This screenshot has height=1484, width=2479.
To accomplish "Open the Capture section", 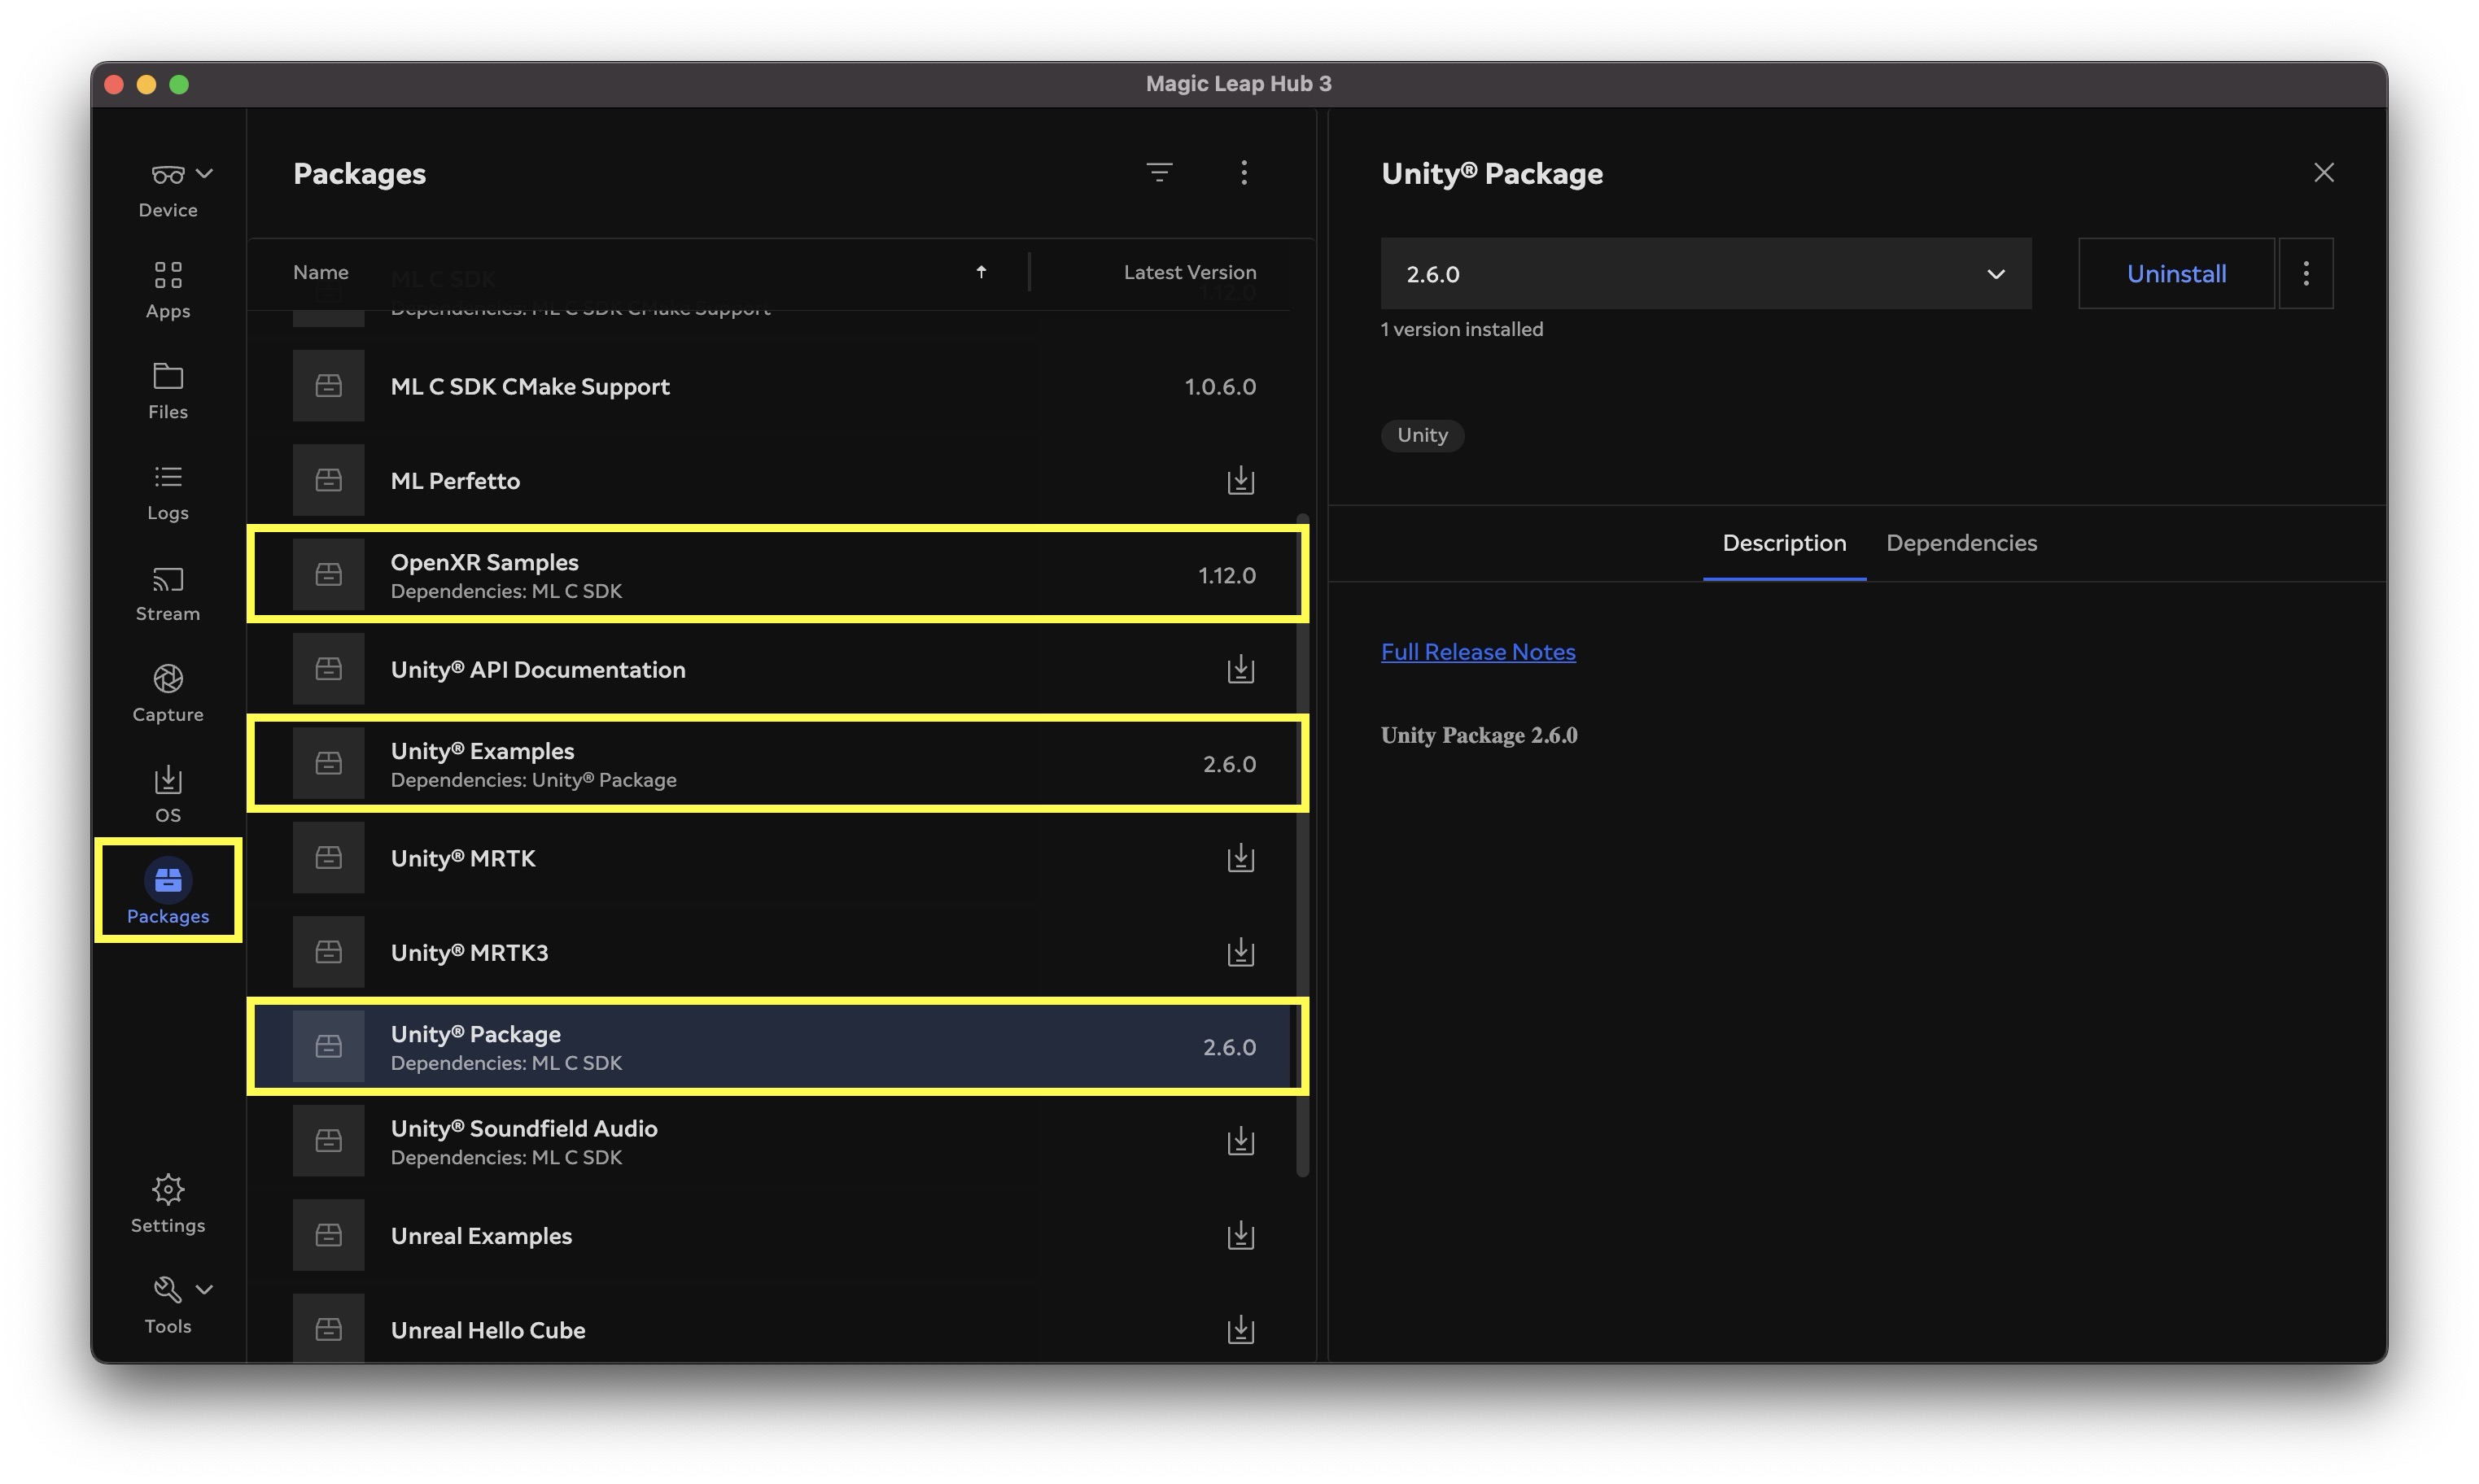I will point(168,694).
